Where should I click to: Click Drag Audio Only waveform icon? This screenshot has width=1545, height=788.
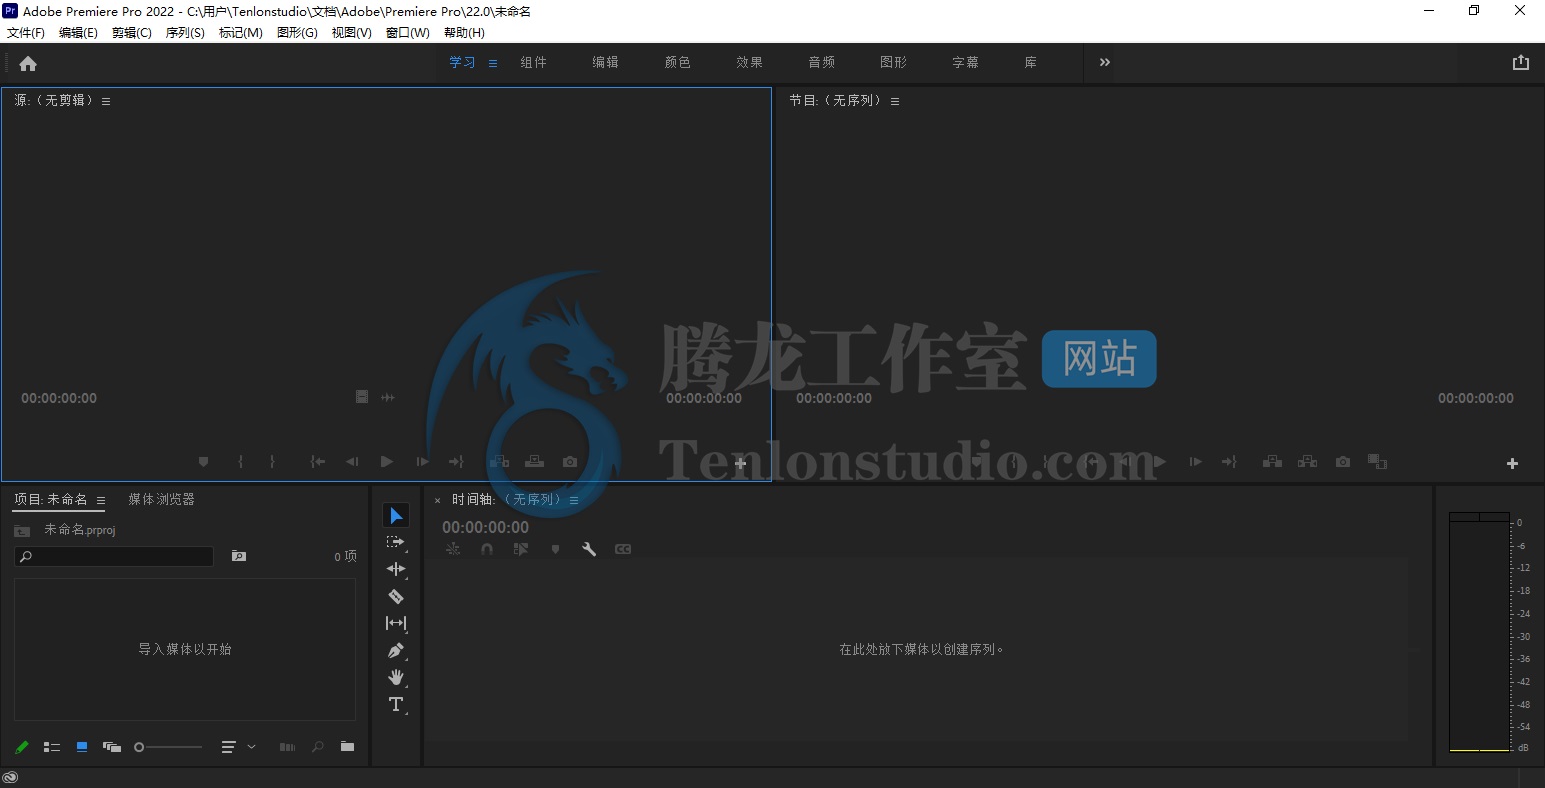point(388,397)
